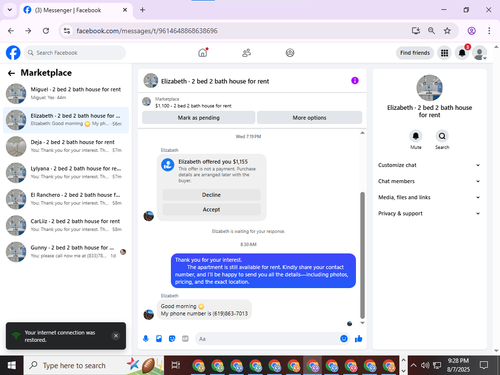Viewport: 500px width, 375px height.
Task: Show hidden system tray icons
Action: (413, 365)
